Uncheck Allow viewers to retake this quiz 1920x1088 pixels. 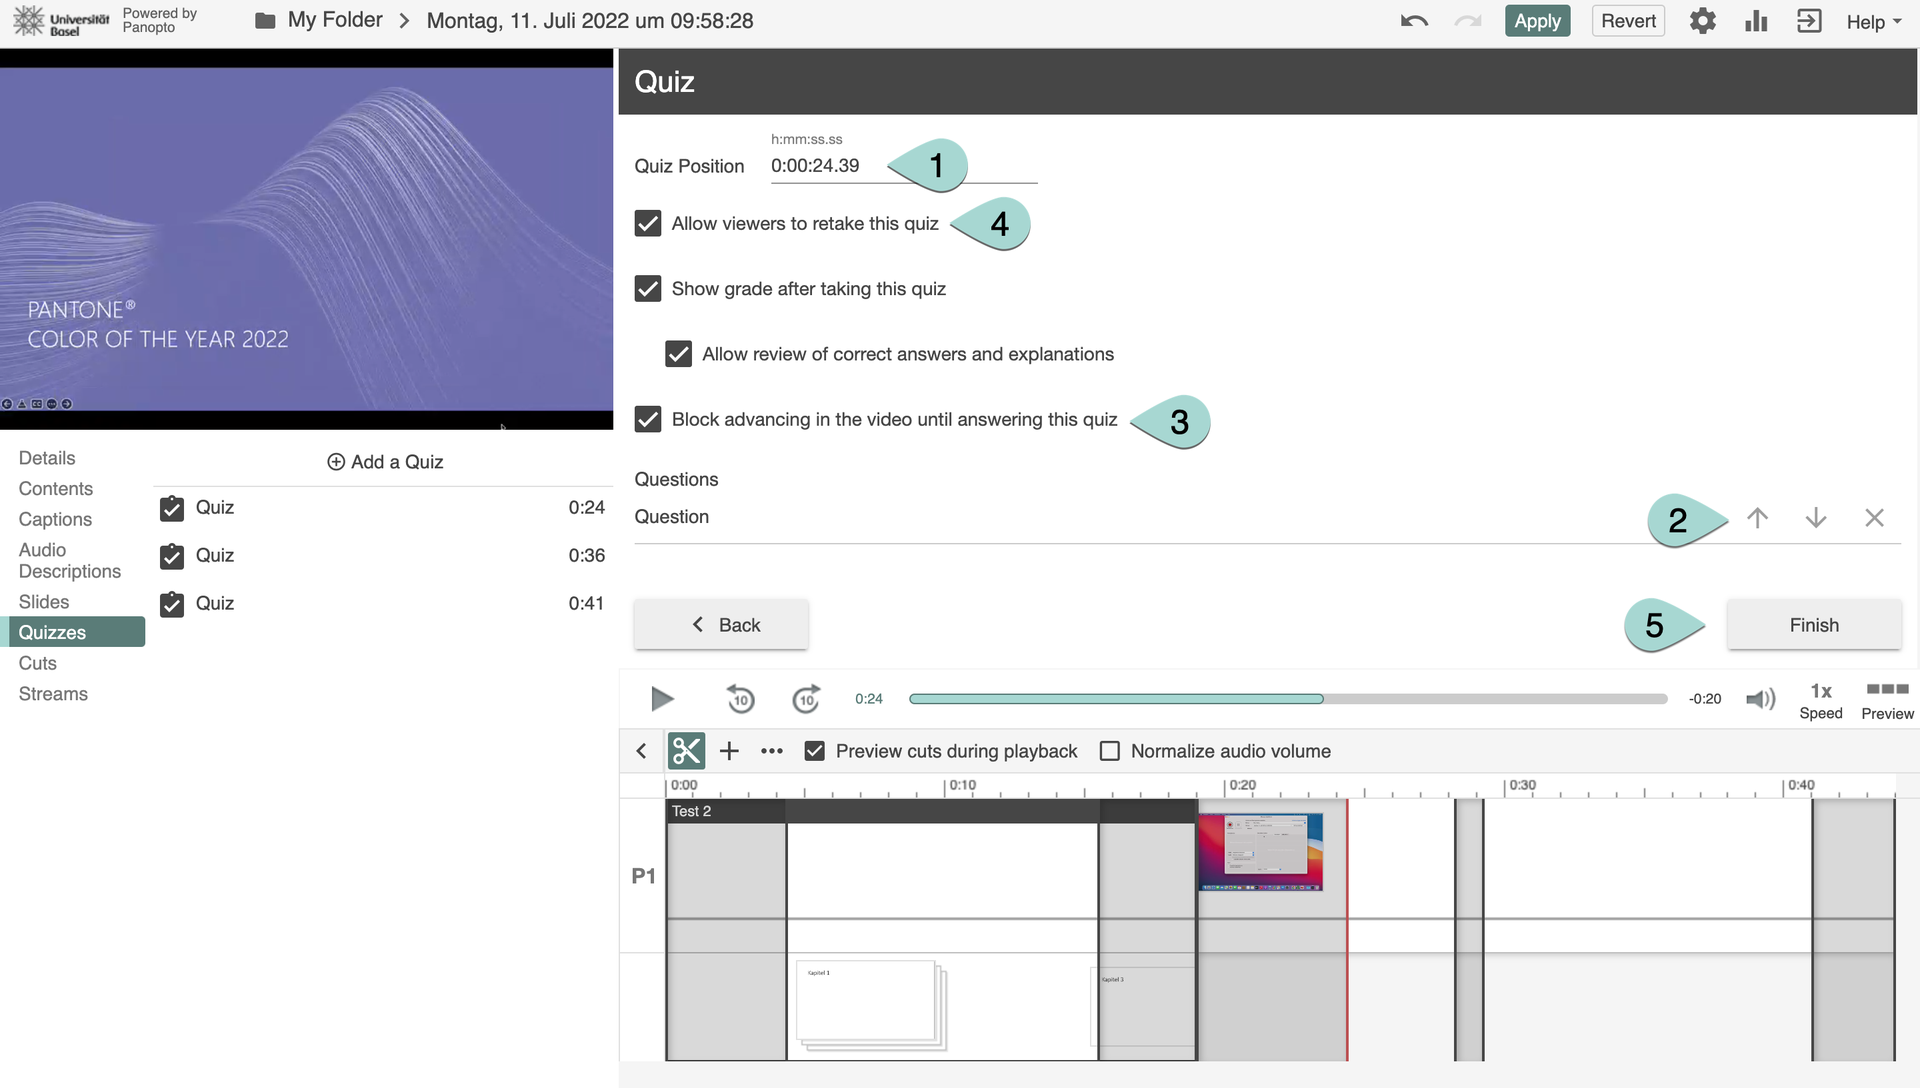coord(648,224)
